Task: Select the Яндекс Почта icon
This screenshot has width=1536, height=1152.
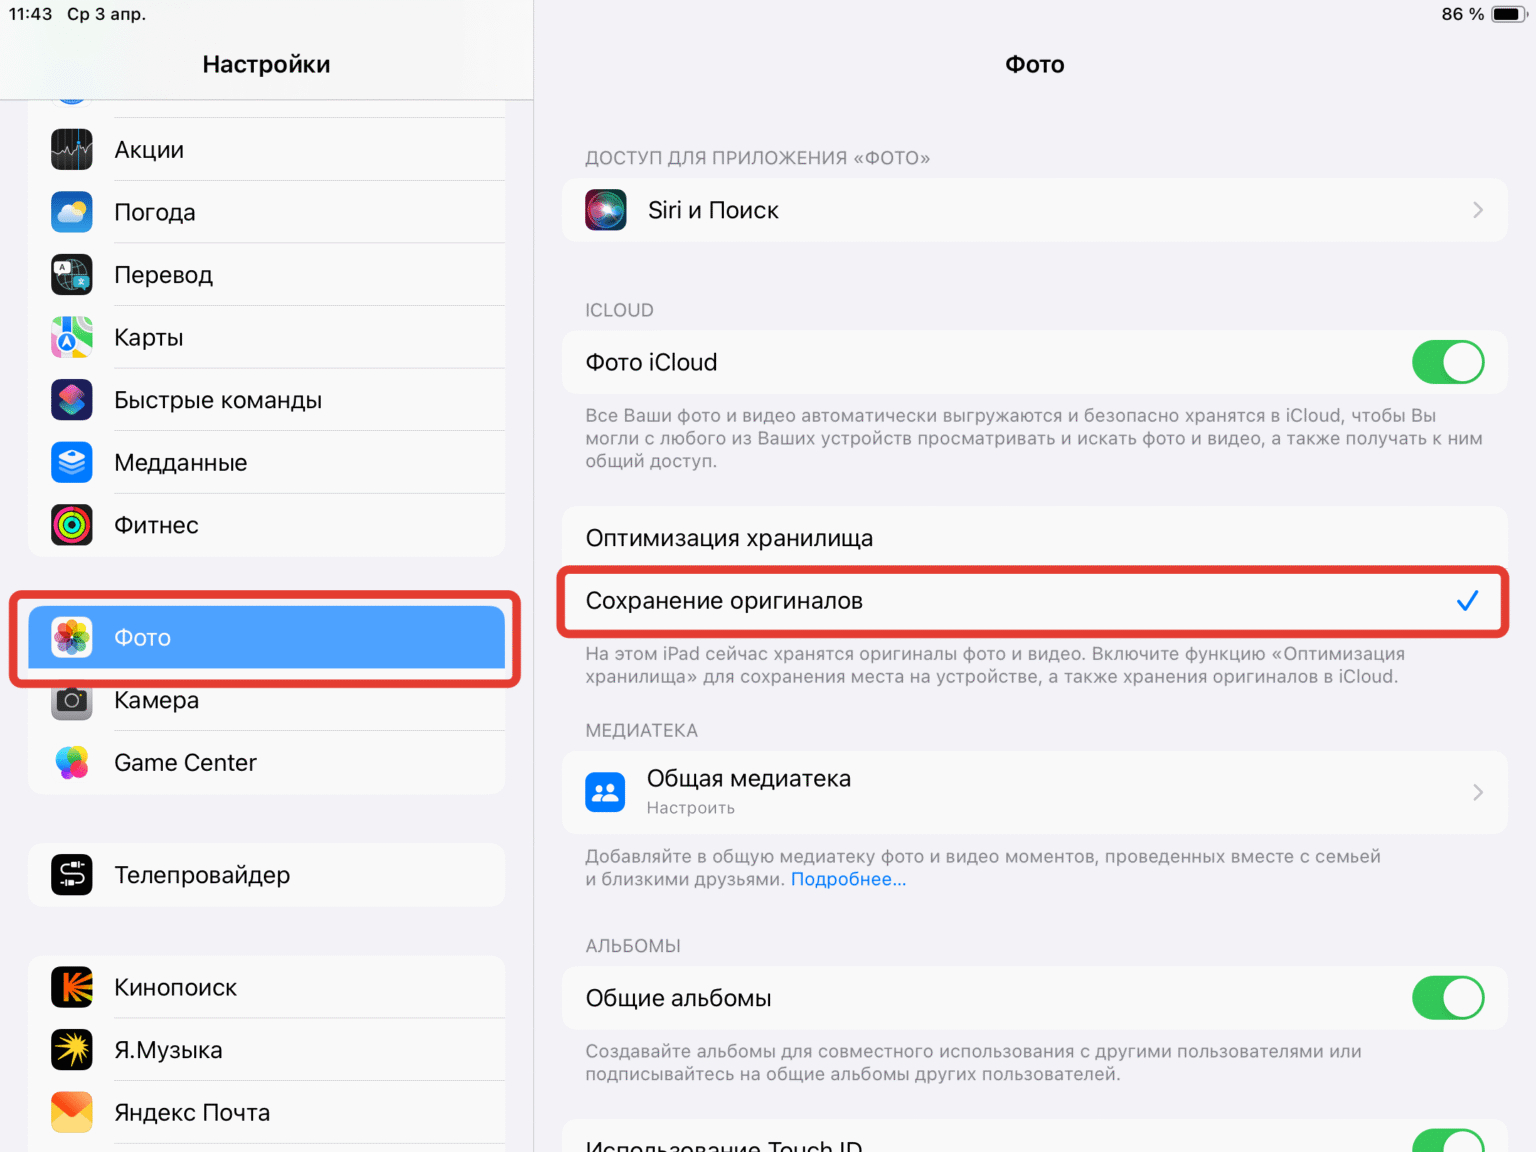Action: [x=71, y=1111]
